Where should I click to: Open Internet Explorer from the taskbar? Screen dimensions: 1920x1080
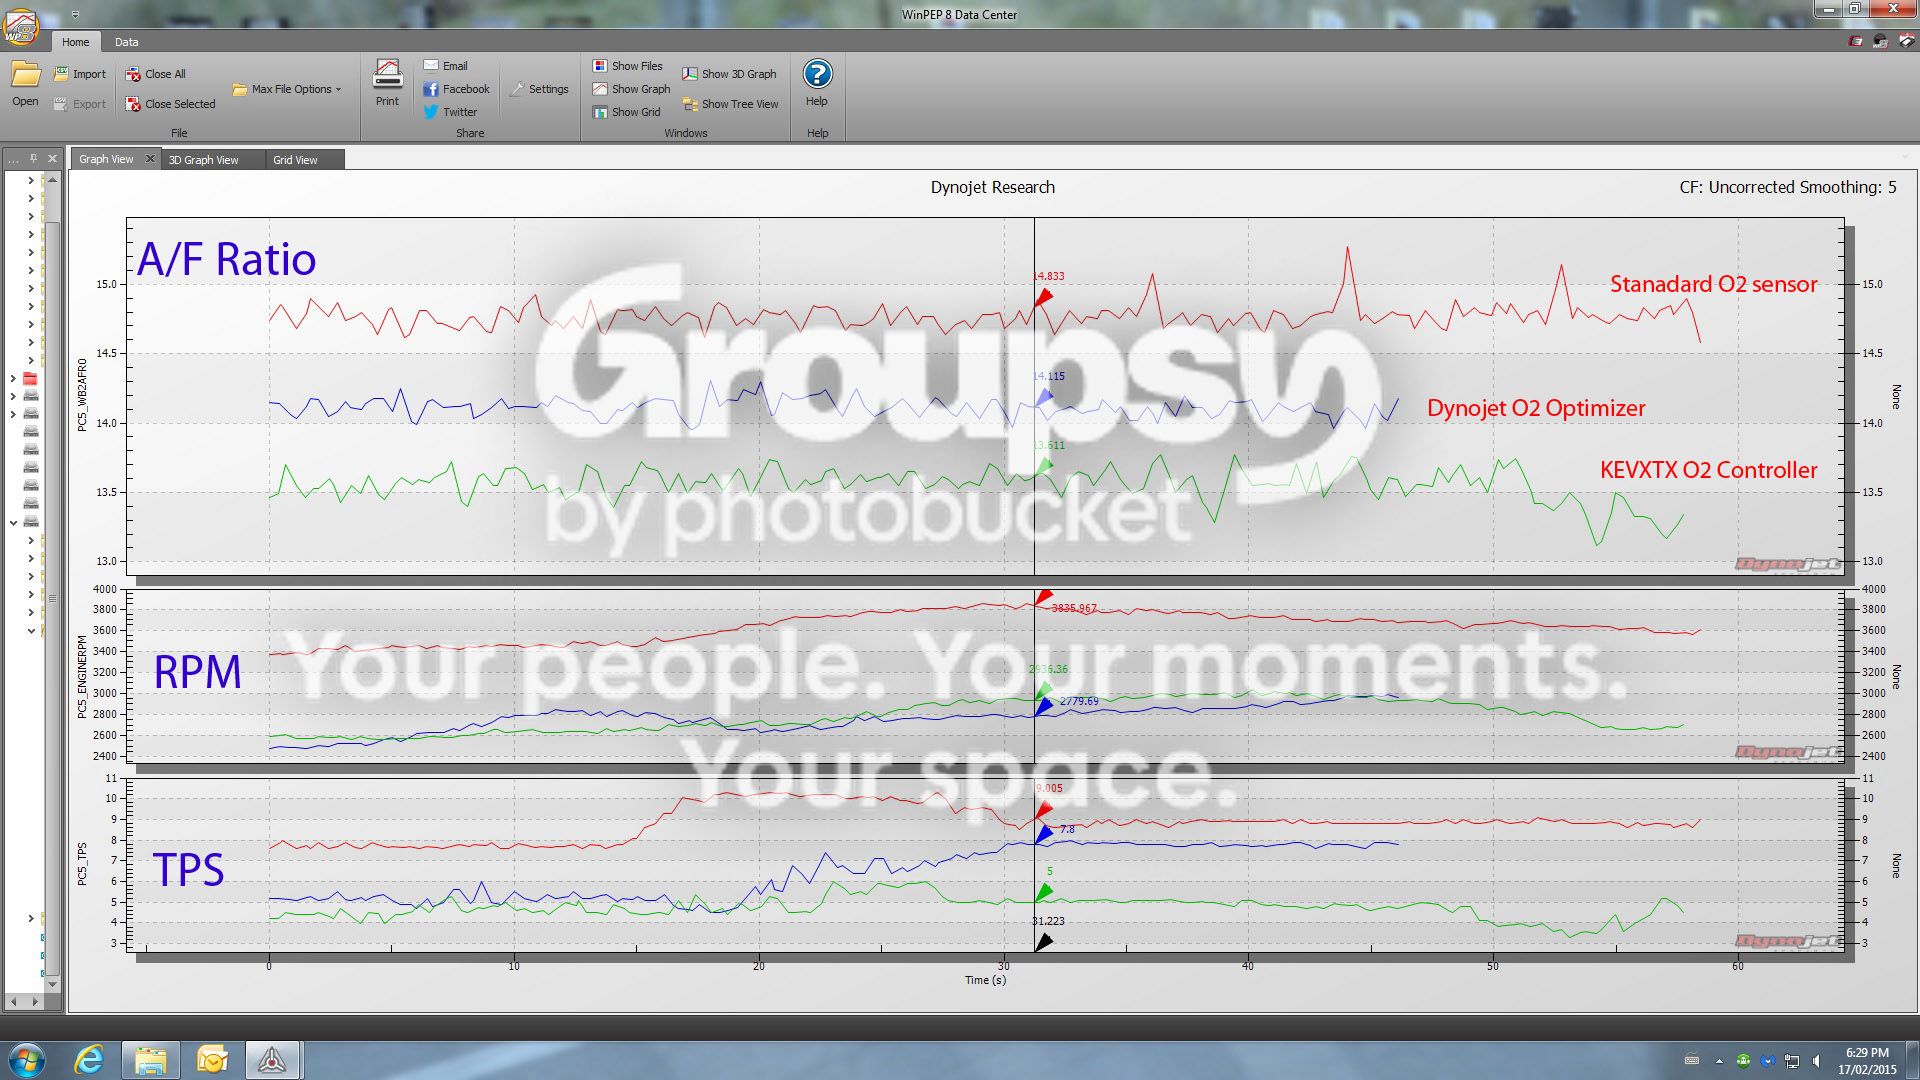89,1059
